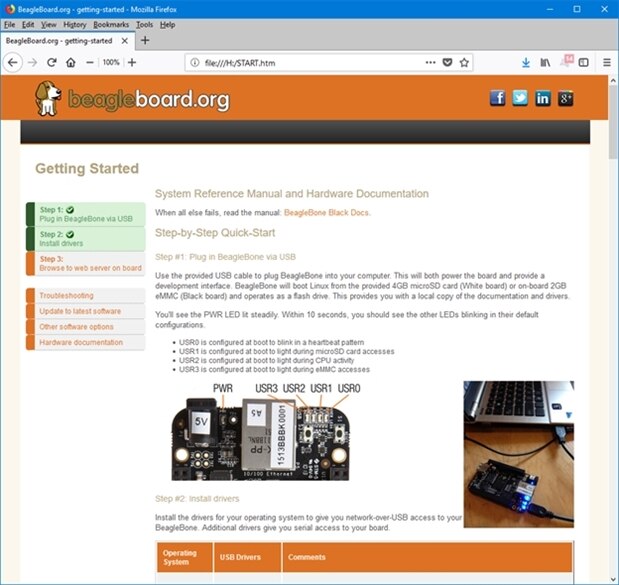Bookmark this page with the star
This screenshot has height=585, width=619.
tap(464, 63)
